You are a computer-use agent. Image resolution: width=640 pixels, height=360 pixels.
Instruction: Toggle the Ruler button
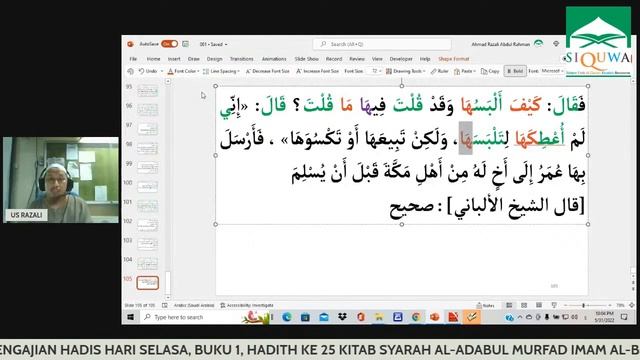[440, 71]
